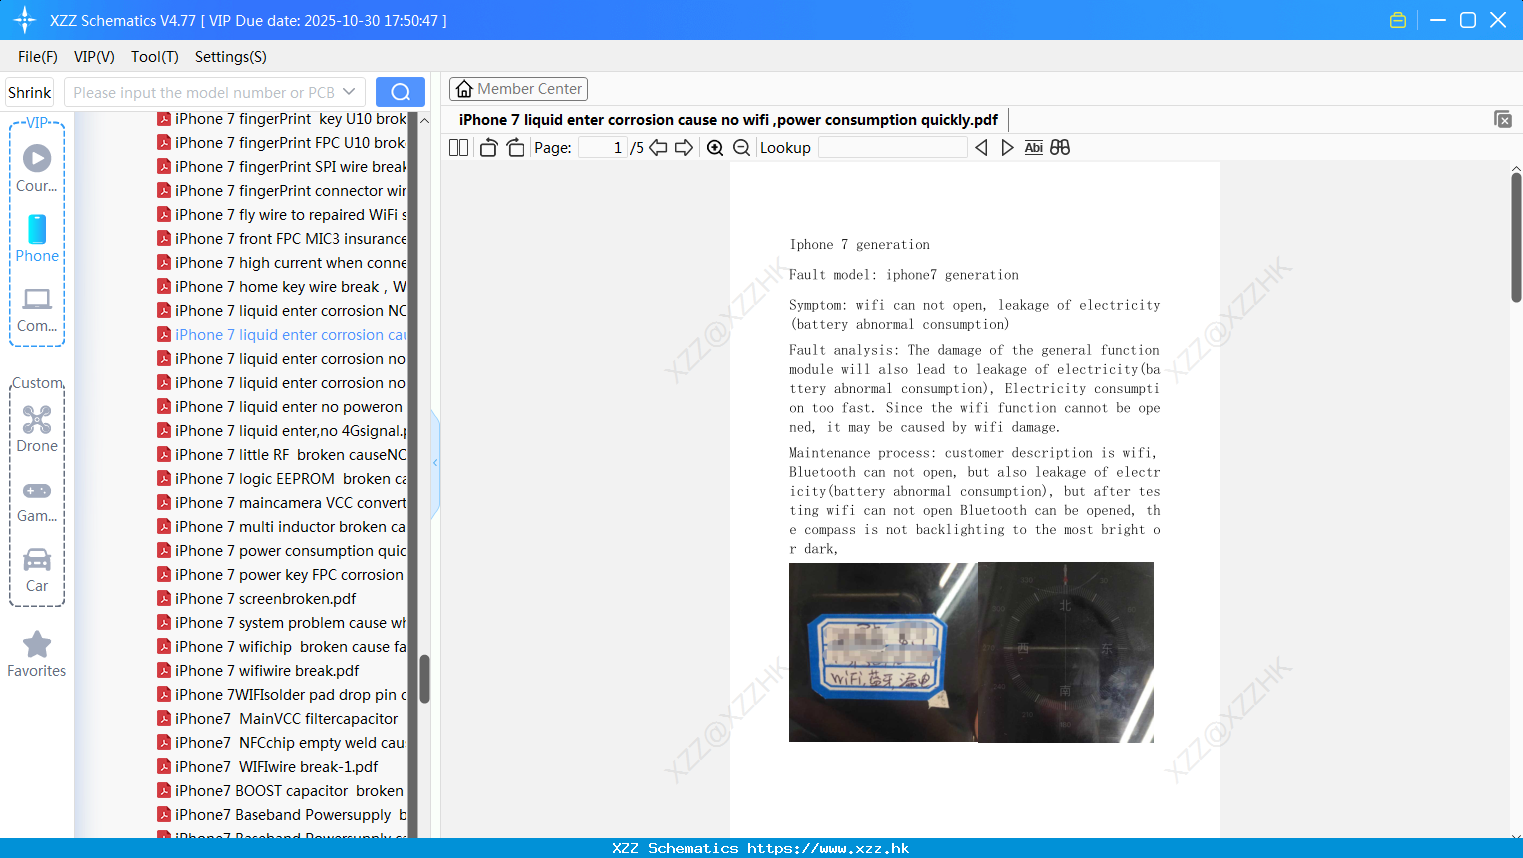Open iPhone 7 logic EEPROM broken file
Image resolution: width=1523 pixels, height=858 pixels.
pos(282,479)
